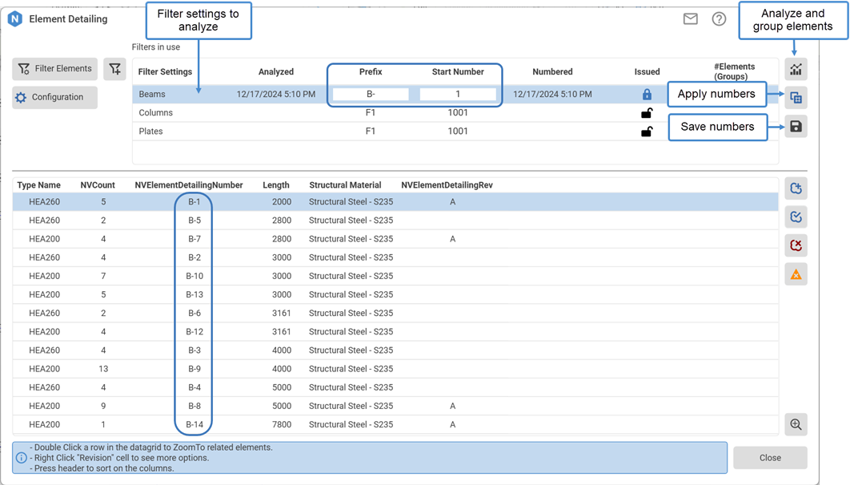Select the row numbered B-1
Viewport: 850px width, 485px height.
pos(396,202)
